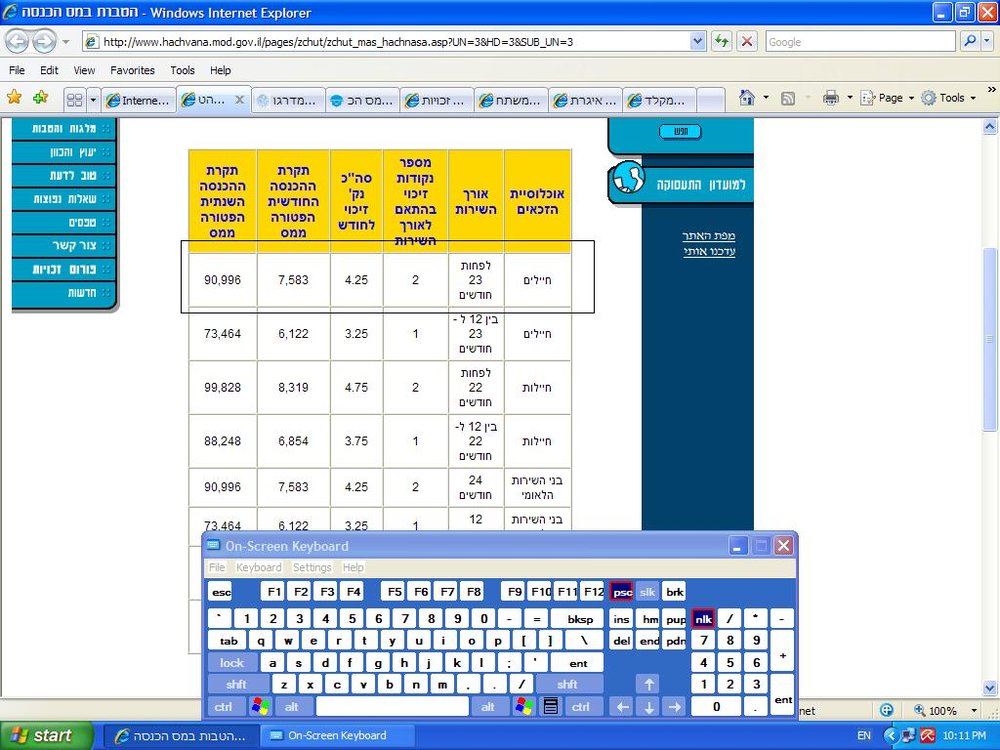Click the EN language indicator in taskbar
Viewport: 1000px width, 750px height.
864,735
